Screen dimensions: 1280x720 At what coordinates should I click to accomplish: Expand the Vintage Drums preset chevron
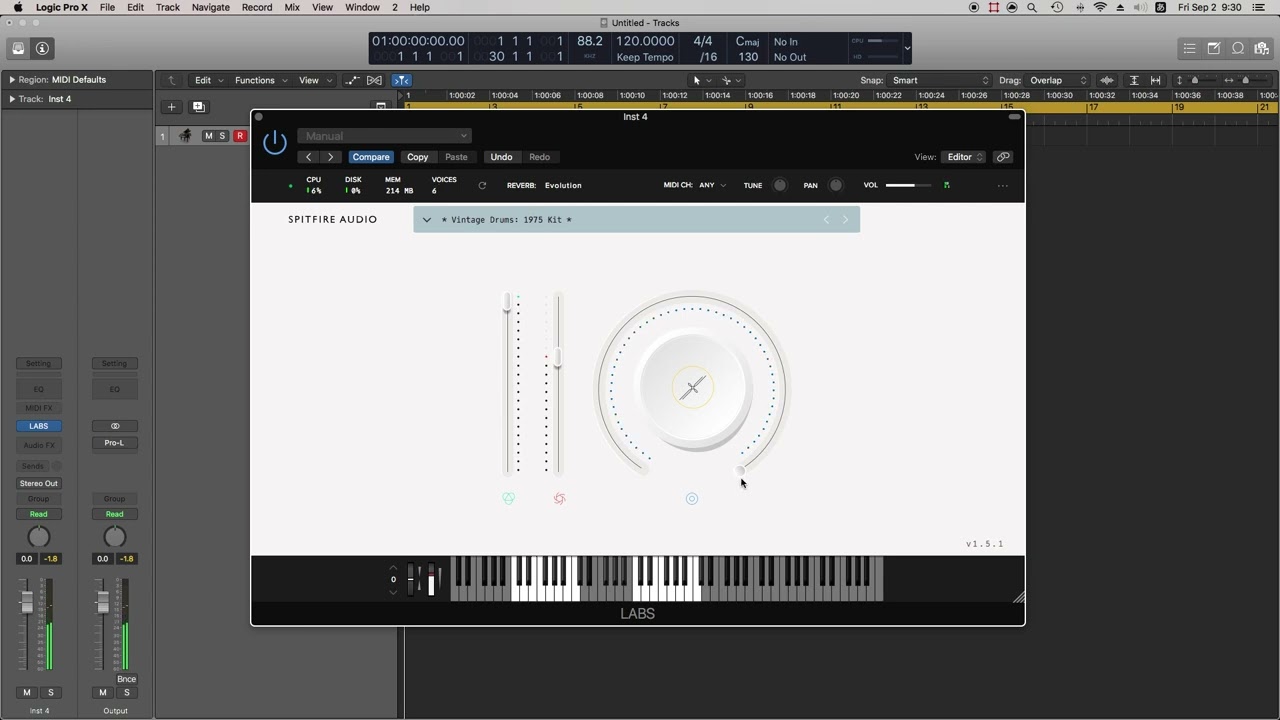click(x=427, y=220)
